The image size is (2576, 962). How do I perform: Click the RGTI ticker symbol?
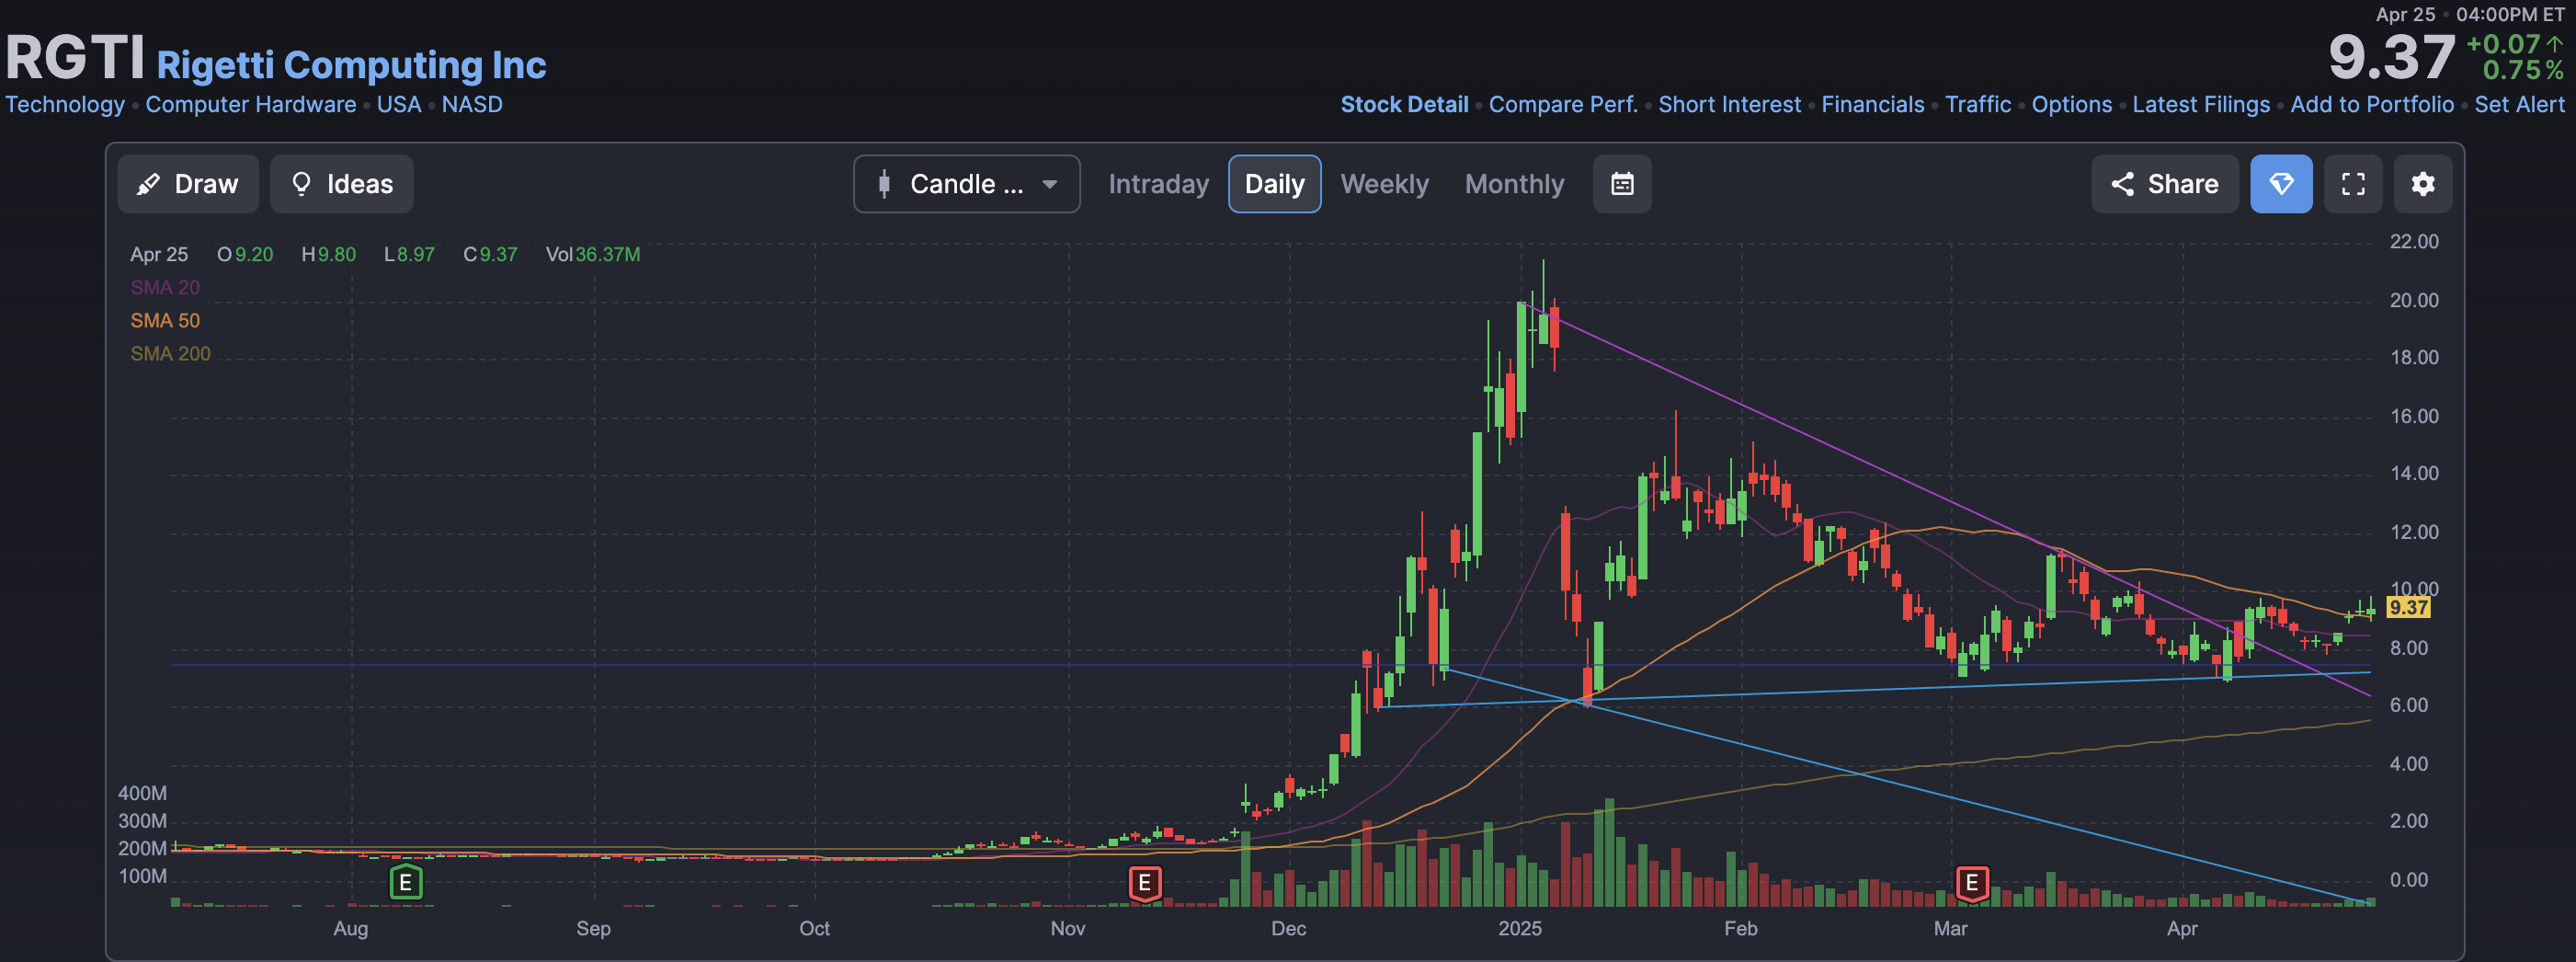pos(75,56)
